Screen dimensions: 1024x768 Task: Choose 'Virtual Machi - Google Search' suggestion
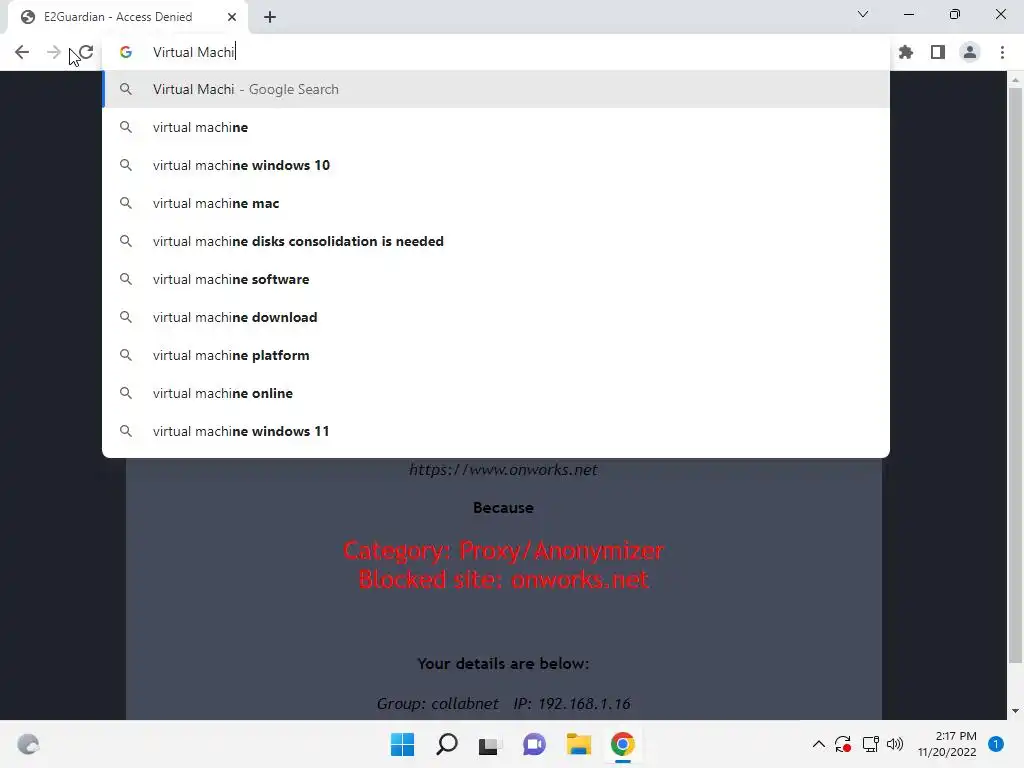(496, 89)
